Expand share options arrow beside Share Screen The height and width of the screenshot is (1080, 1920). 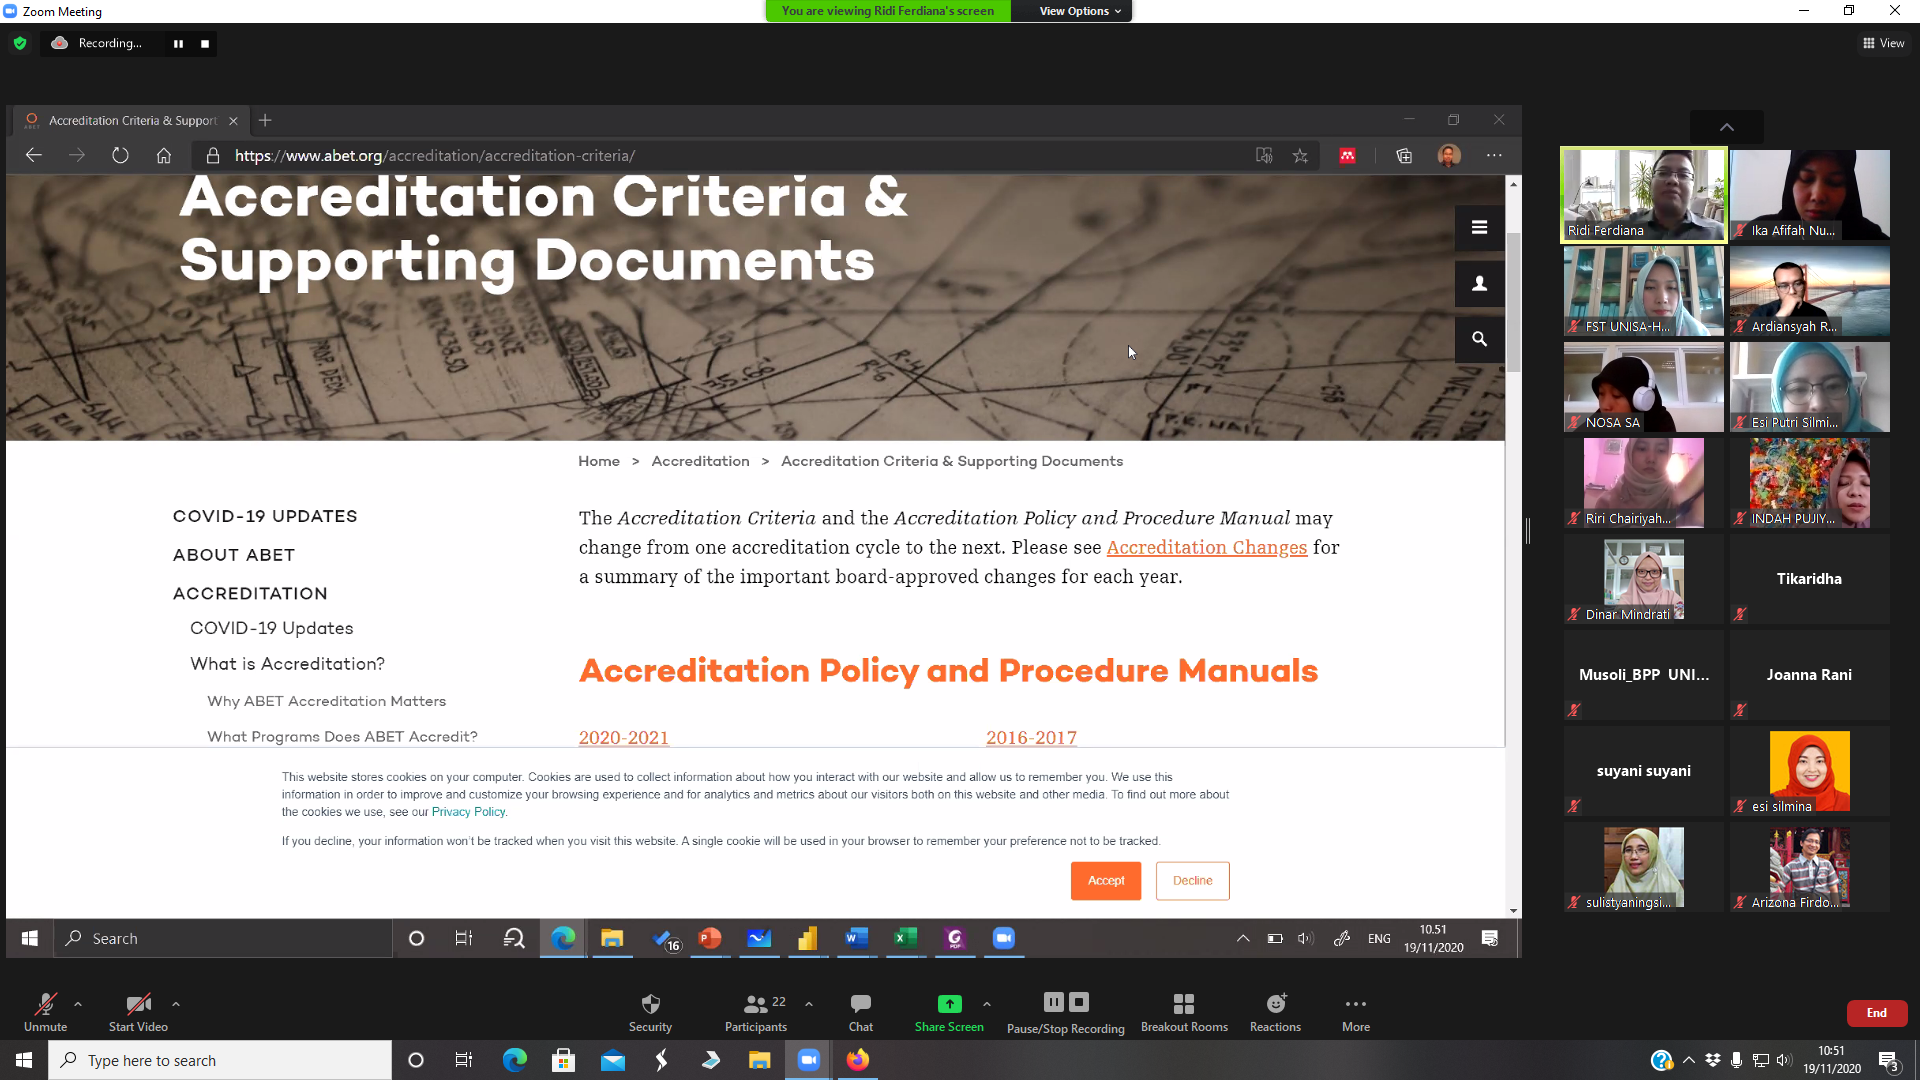987,1003
